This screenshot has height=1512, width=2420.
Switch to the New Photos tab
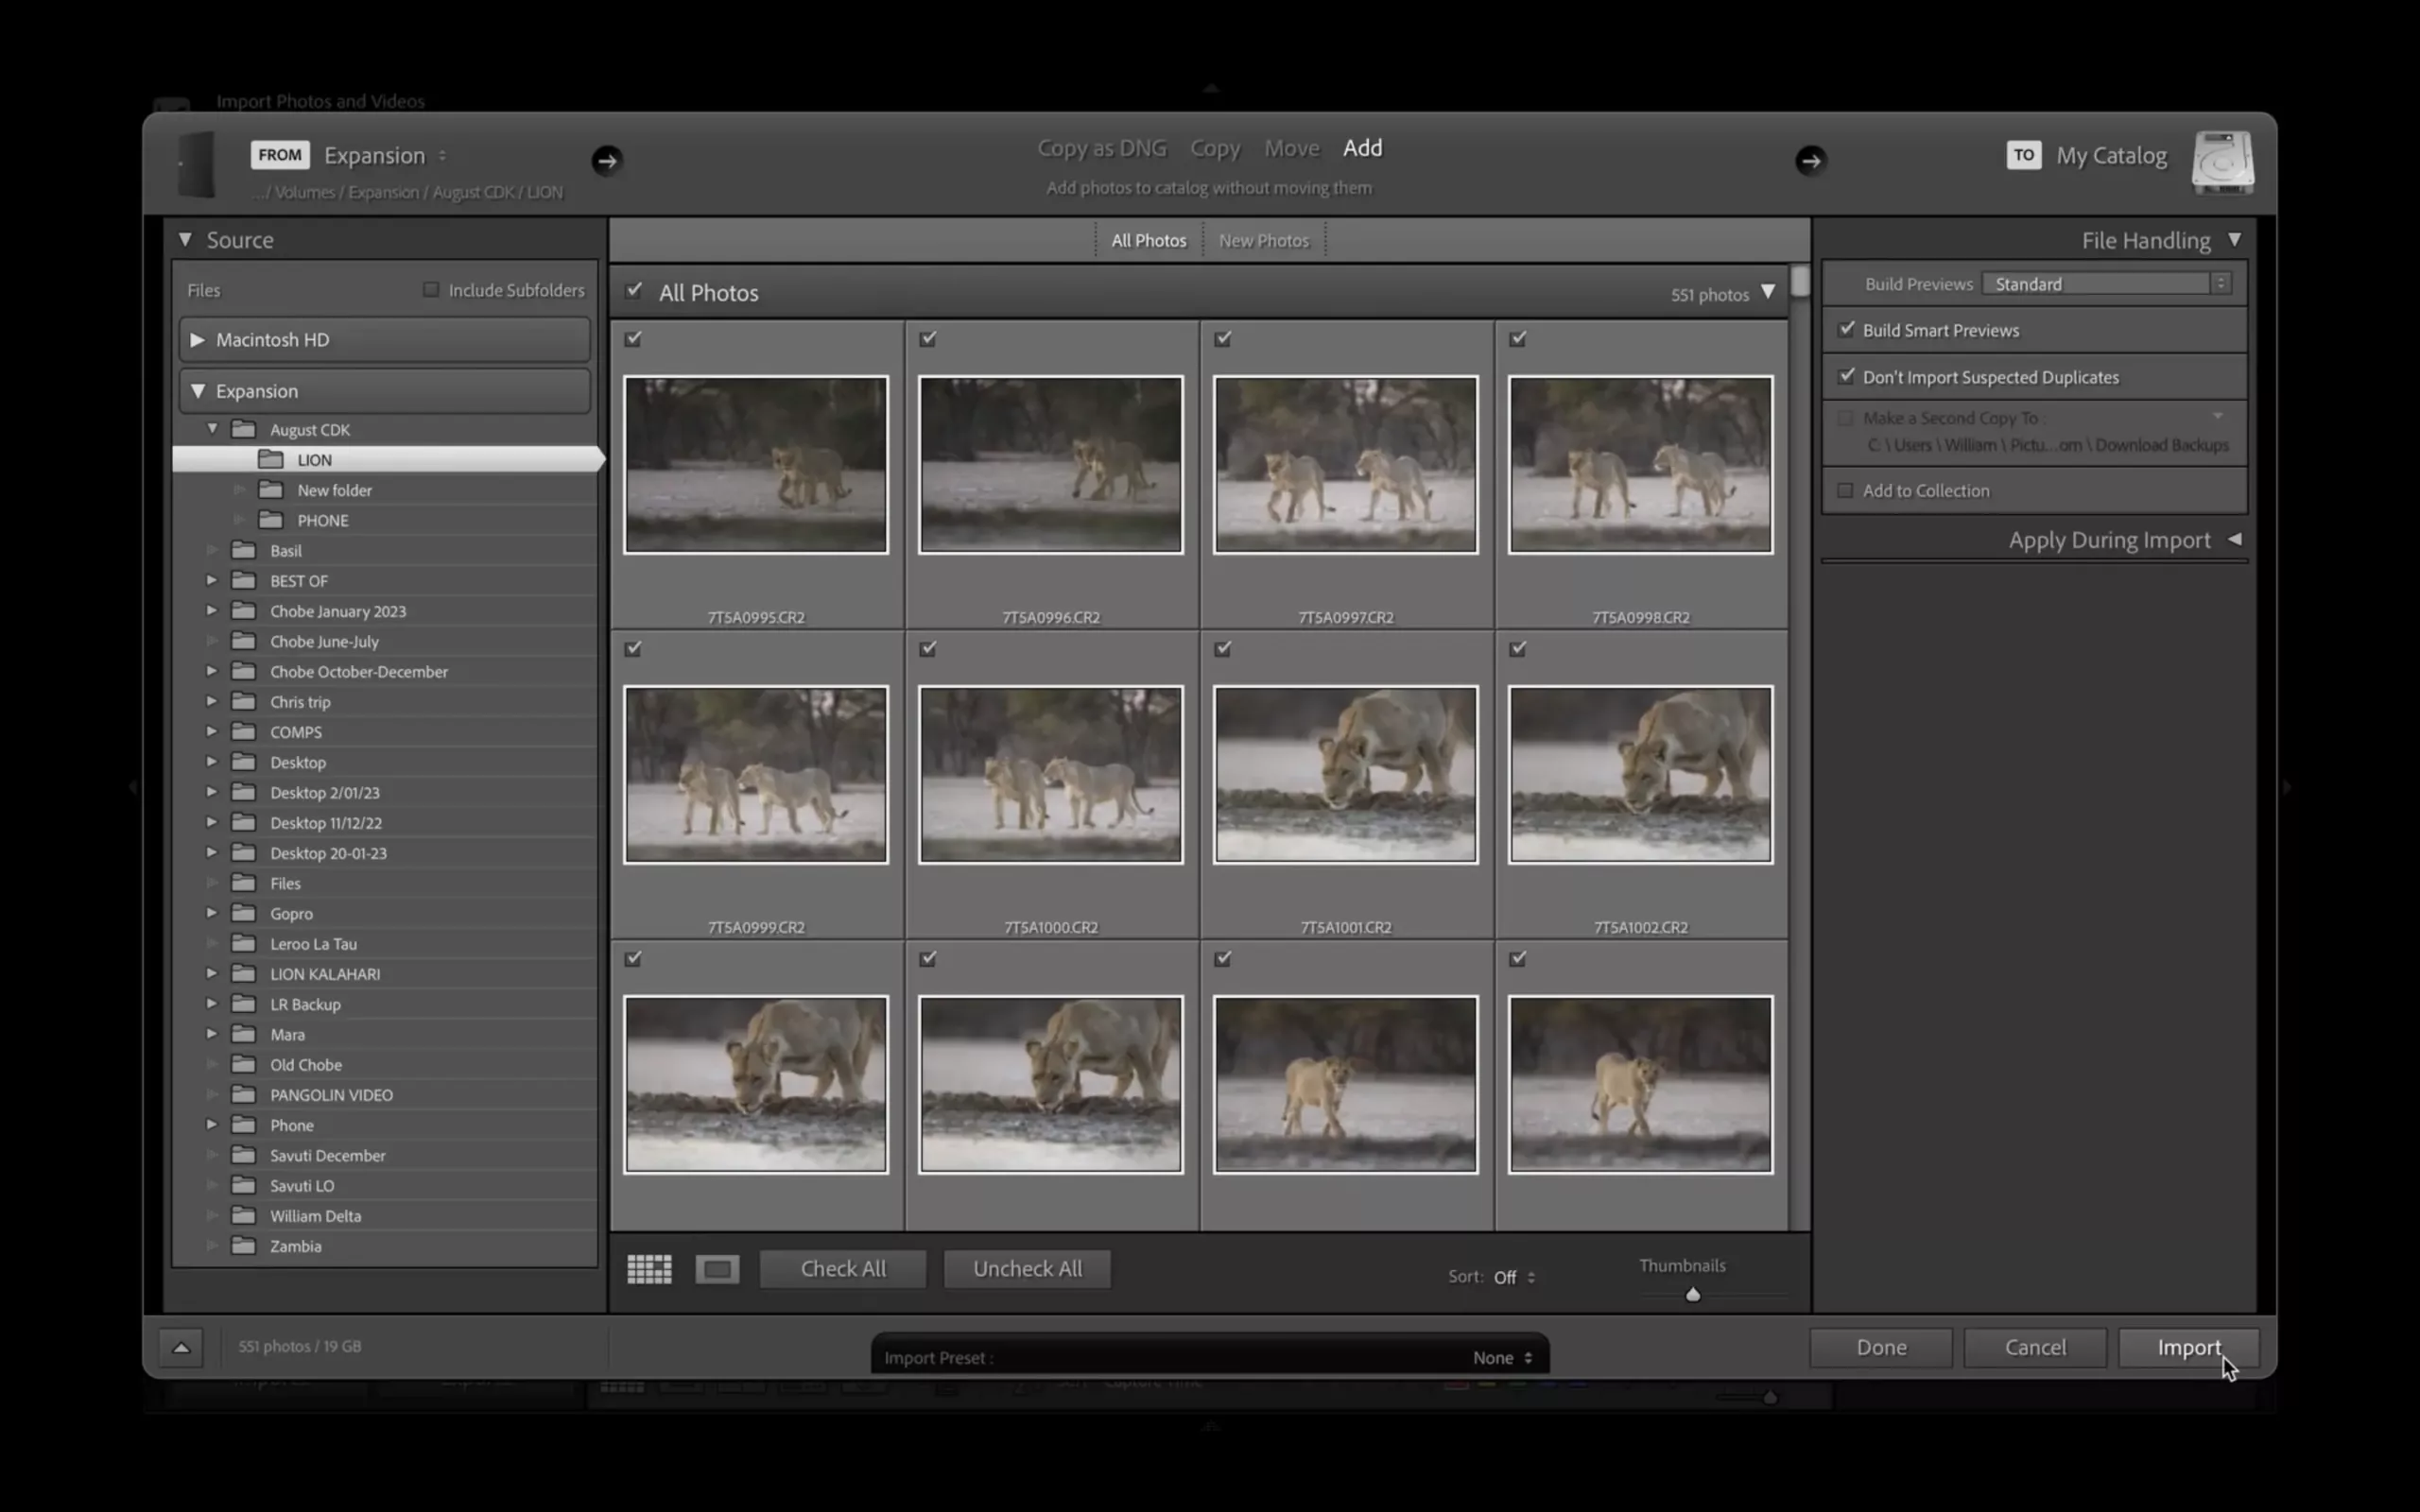click(x=1263, y=241)
